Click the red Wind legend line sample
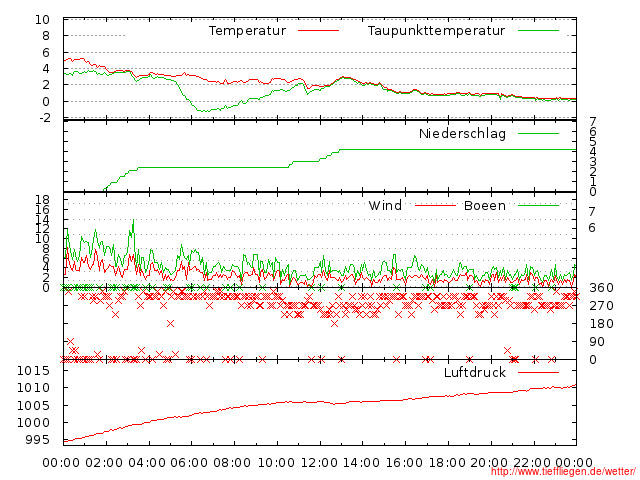The image size is (640, 480). point(435,205)
